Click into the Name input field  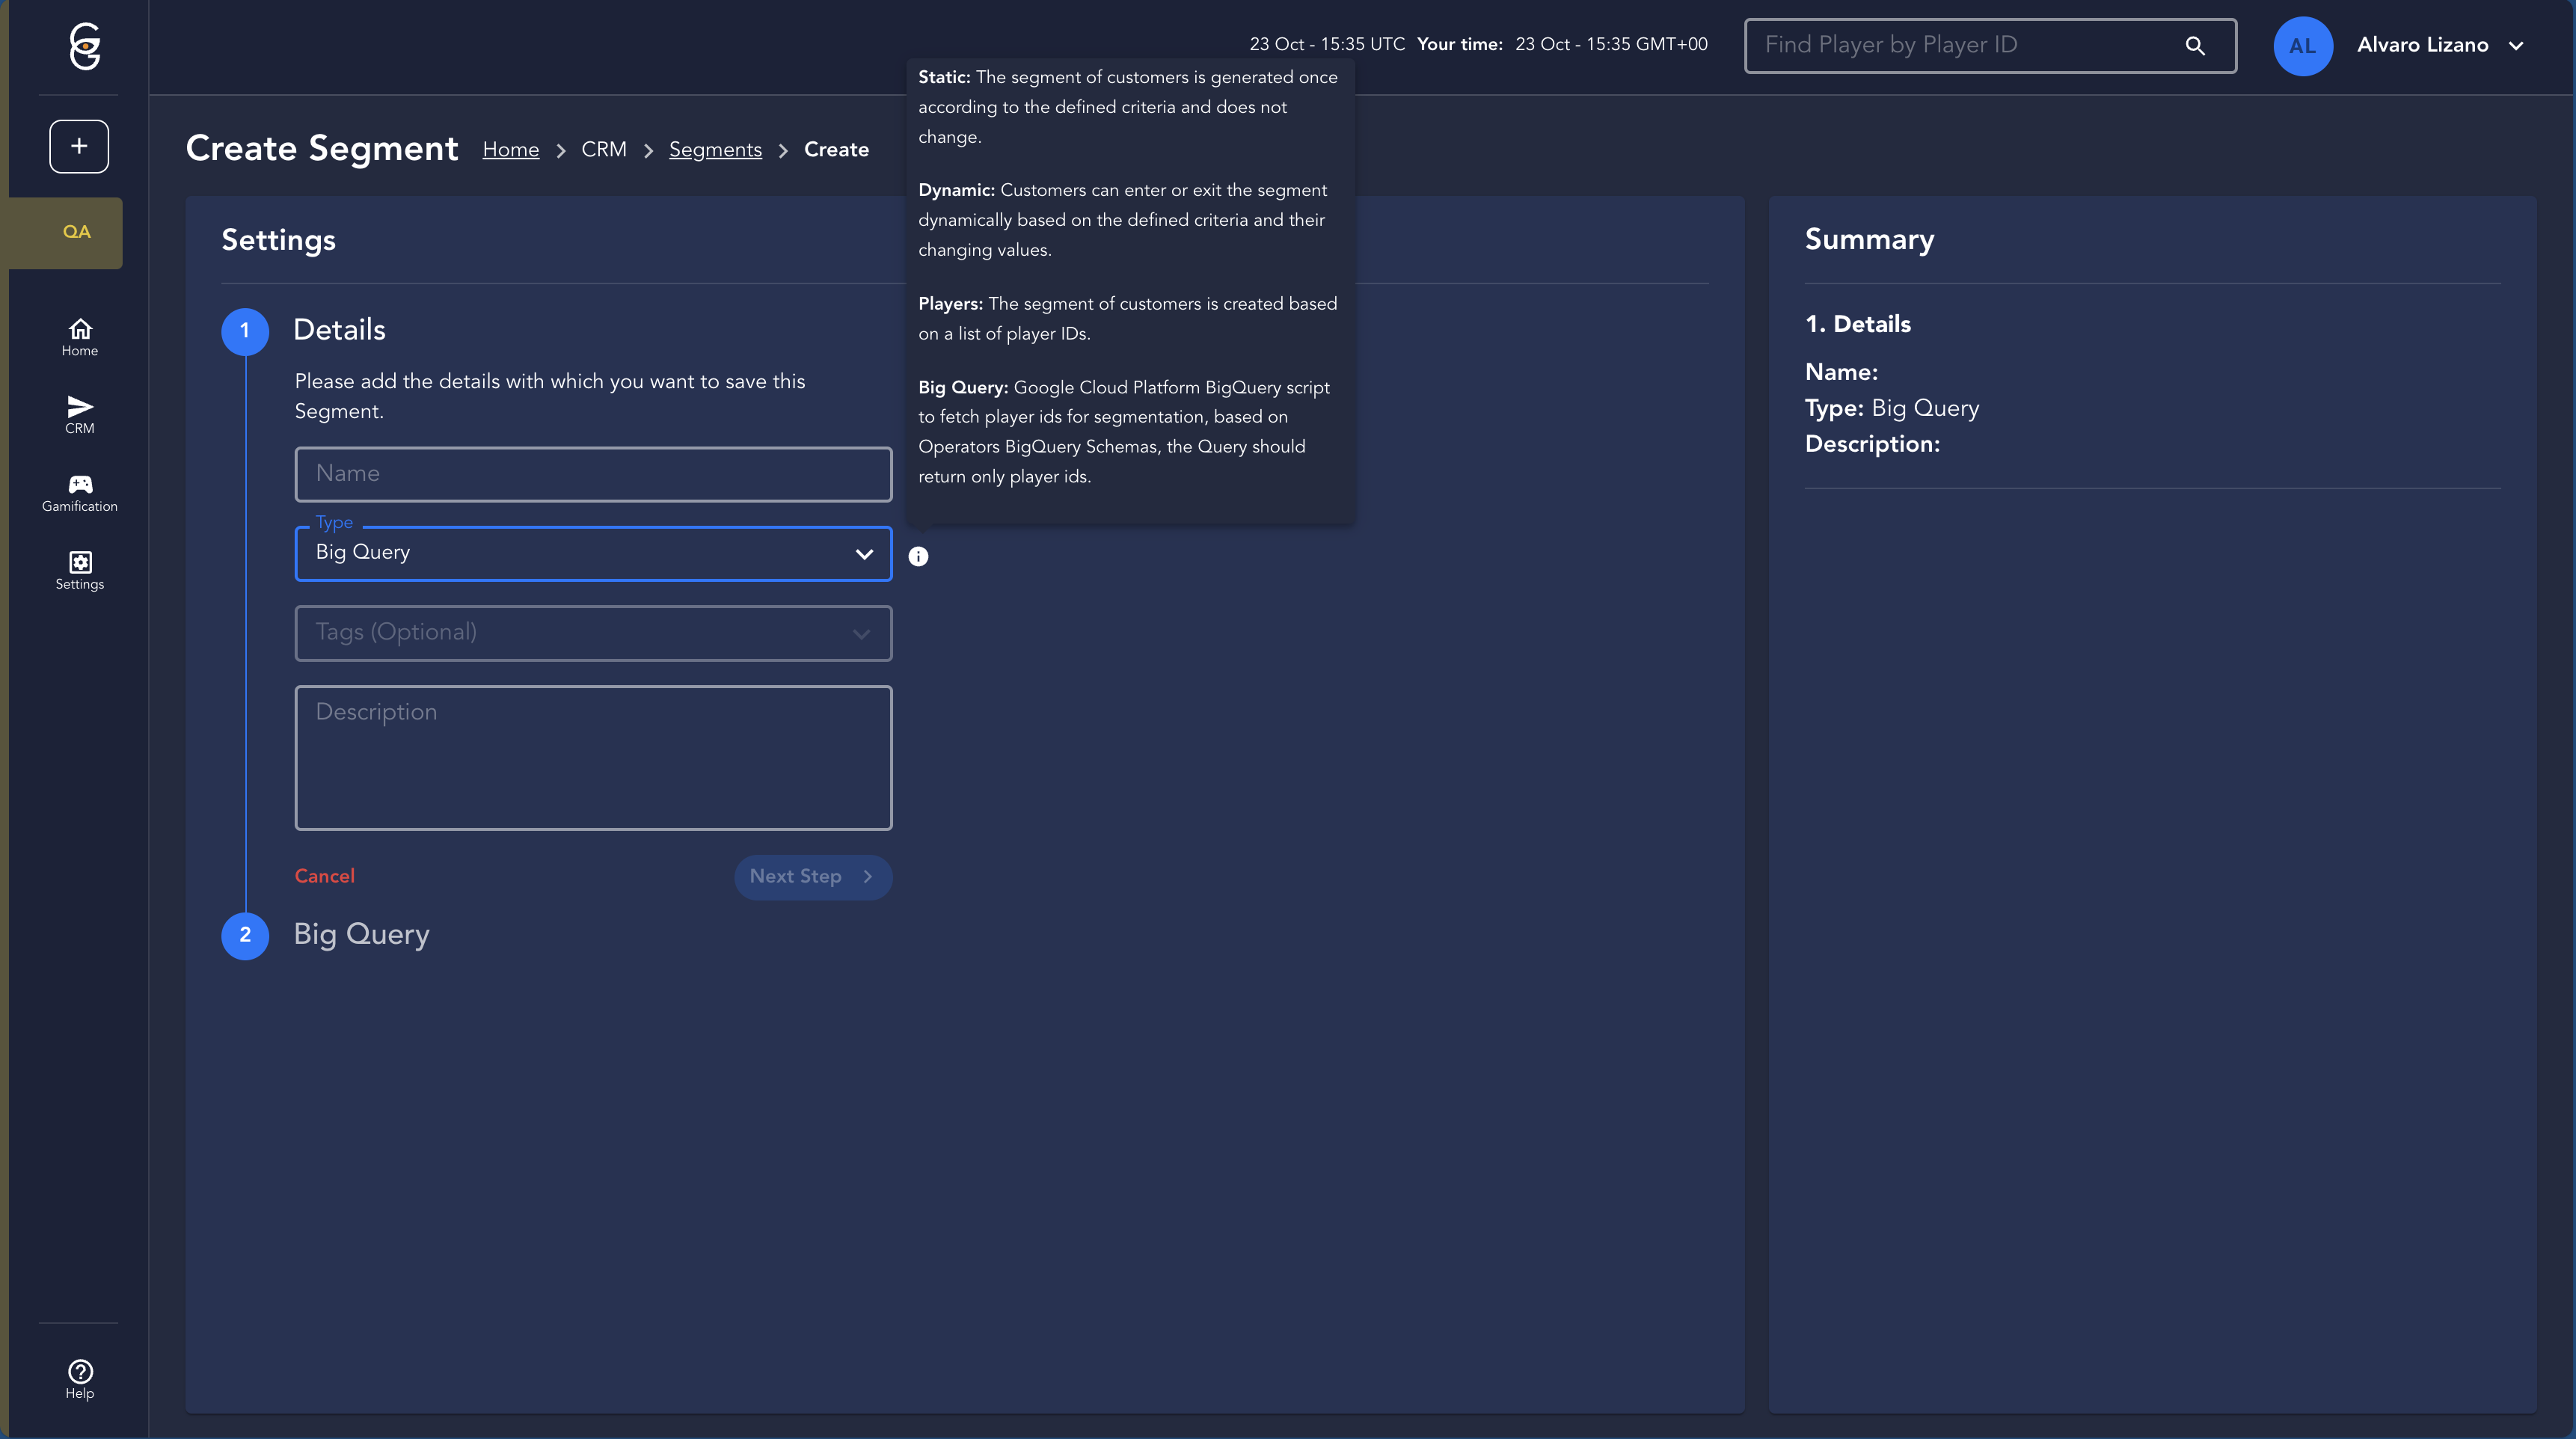tap(593, 474)
